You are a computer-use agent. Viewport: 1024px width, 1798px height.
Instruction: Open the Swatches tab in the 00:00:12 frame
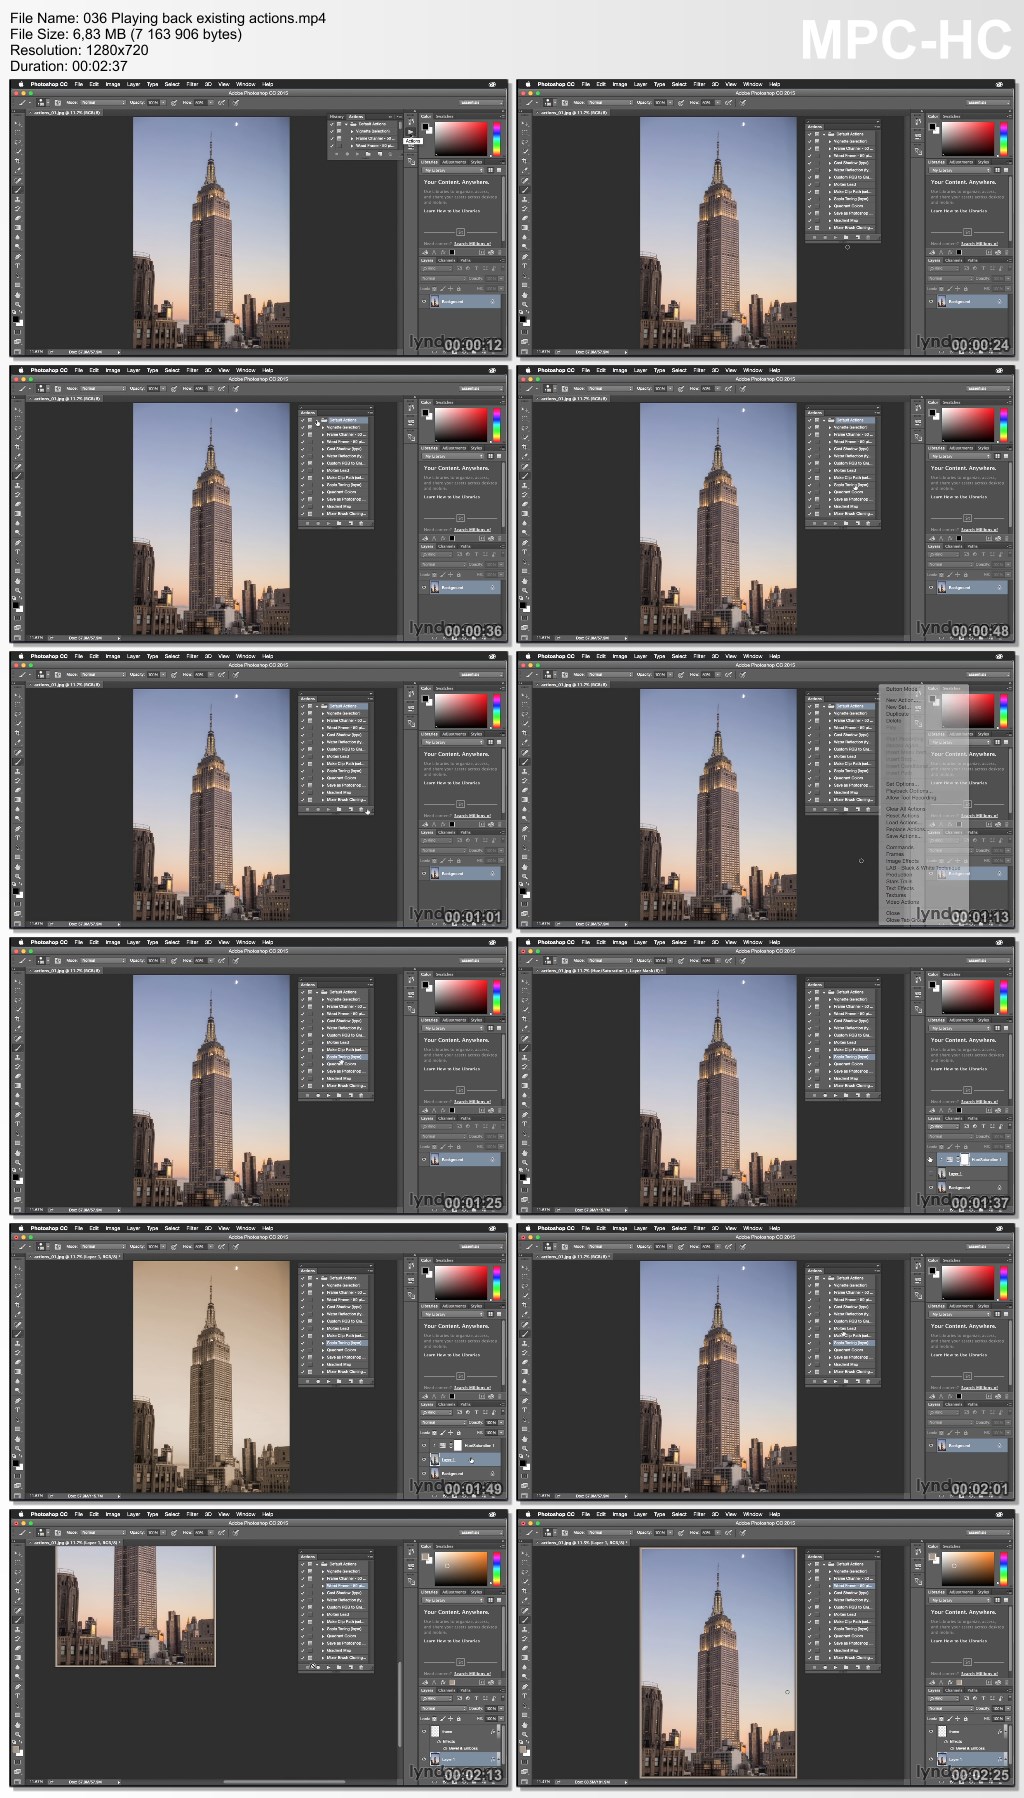tap(444, 117)
